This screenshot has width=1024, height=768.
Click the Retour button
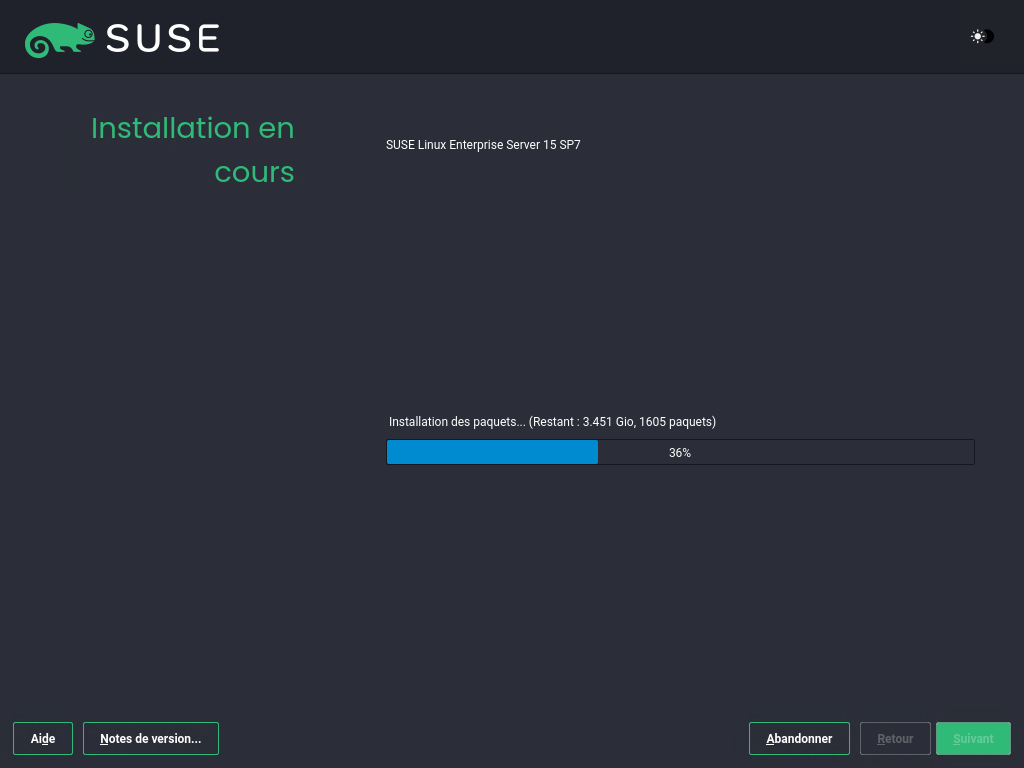tap(895, 739)
